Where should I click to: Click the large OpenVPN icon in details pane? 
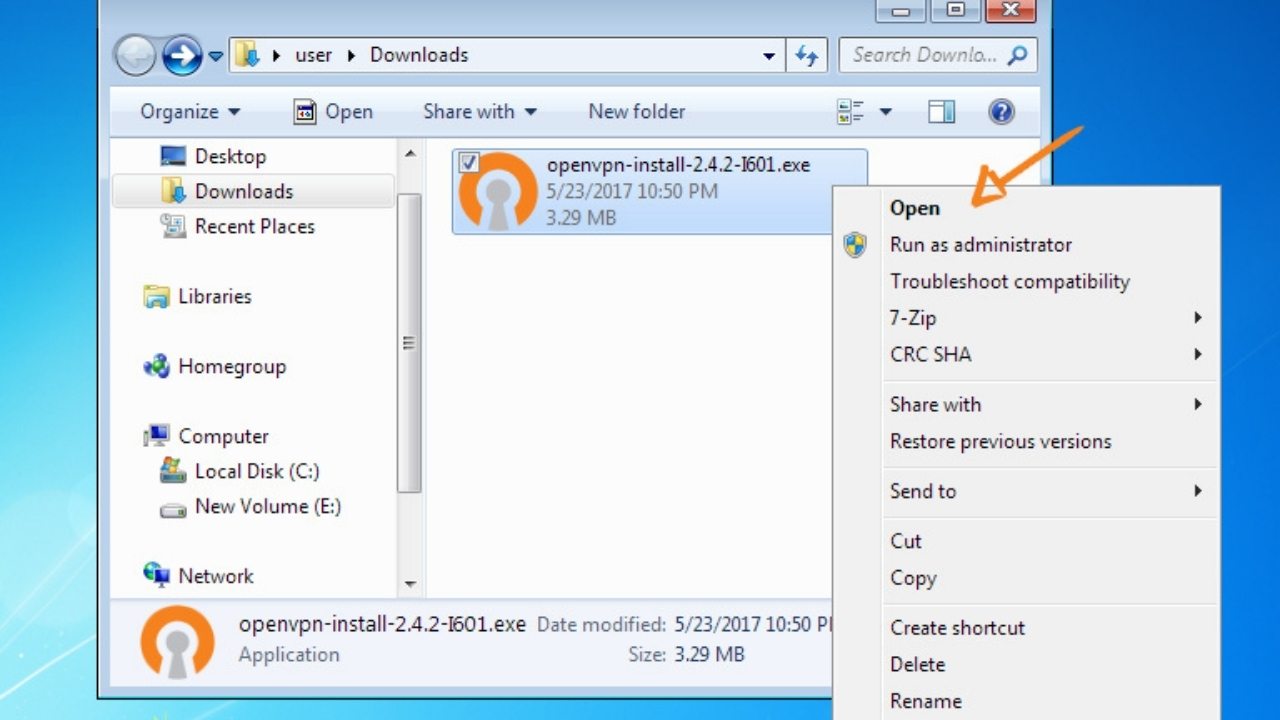click(178, 641)
